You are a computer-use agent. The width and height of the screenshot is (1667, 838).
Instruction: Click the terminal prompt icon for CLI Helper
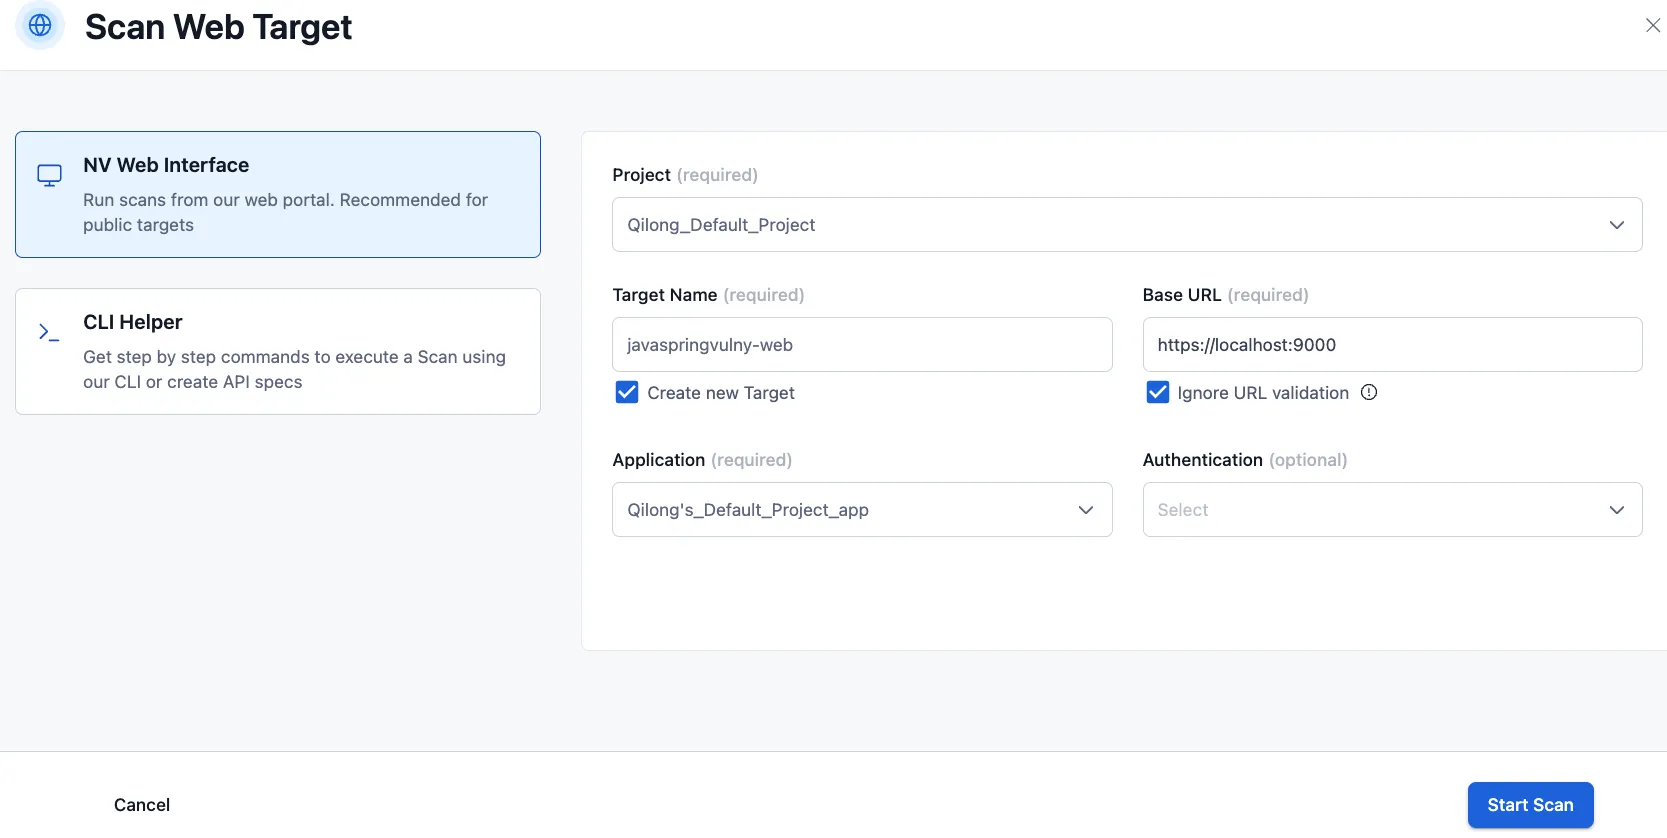(x=49, y=332)
